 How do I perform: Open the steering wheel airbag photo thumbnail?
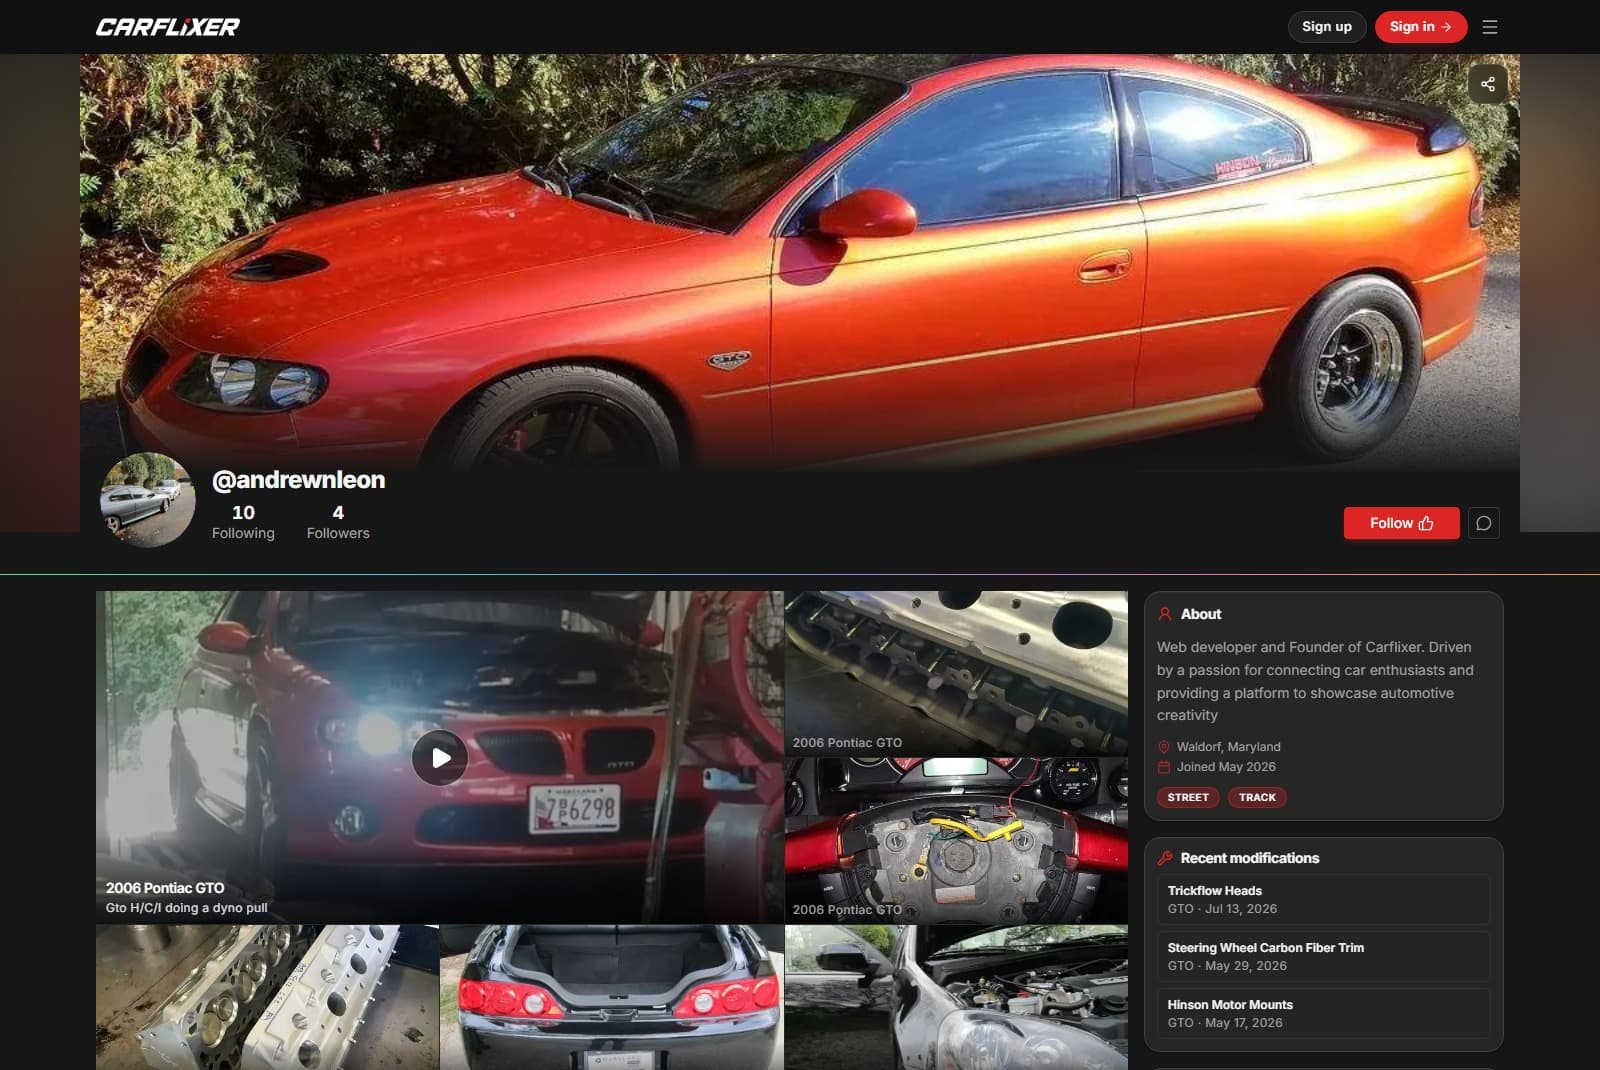(956, 840)
